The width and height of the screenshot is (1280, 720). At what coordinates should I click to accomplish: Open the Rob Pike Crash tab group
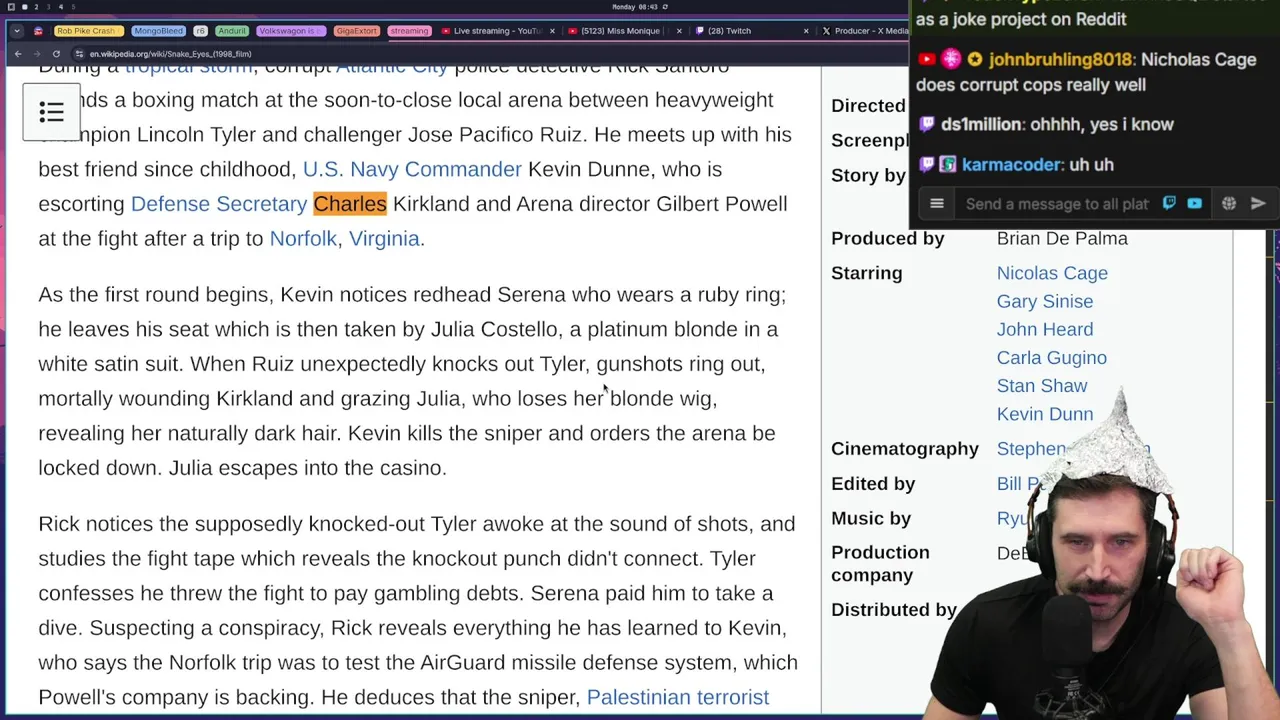click(x=88, y=31)
